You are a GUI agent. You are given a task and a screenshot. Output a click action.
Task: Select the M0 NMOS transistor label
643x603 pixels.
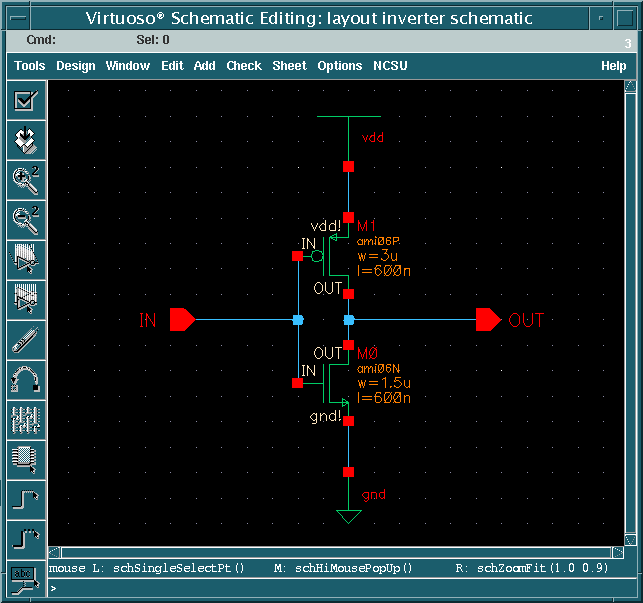click(367, 353)
